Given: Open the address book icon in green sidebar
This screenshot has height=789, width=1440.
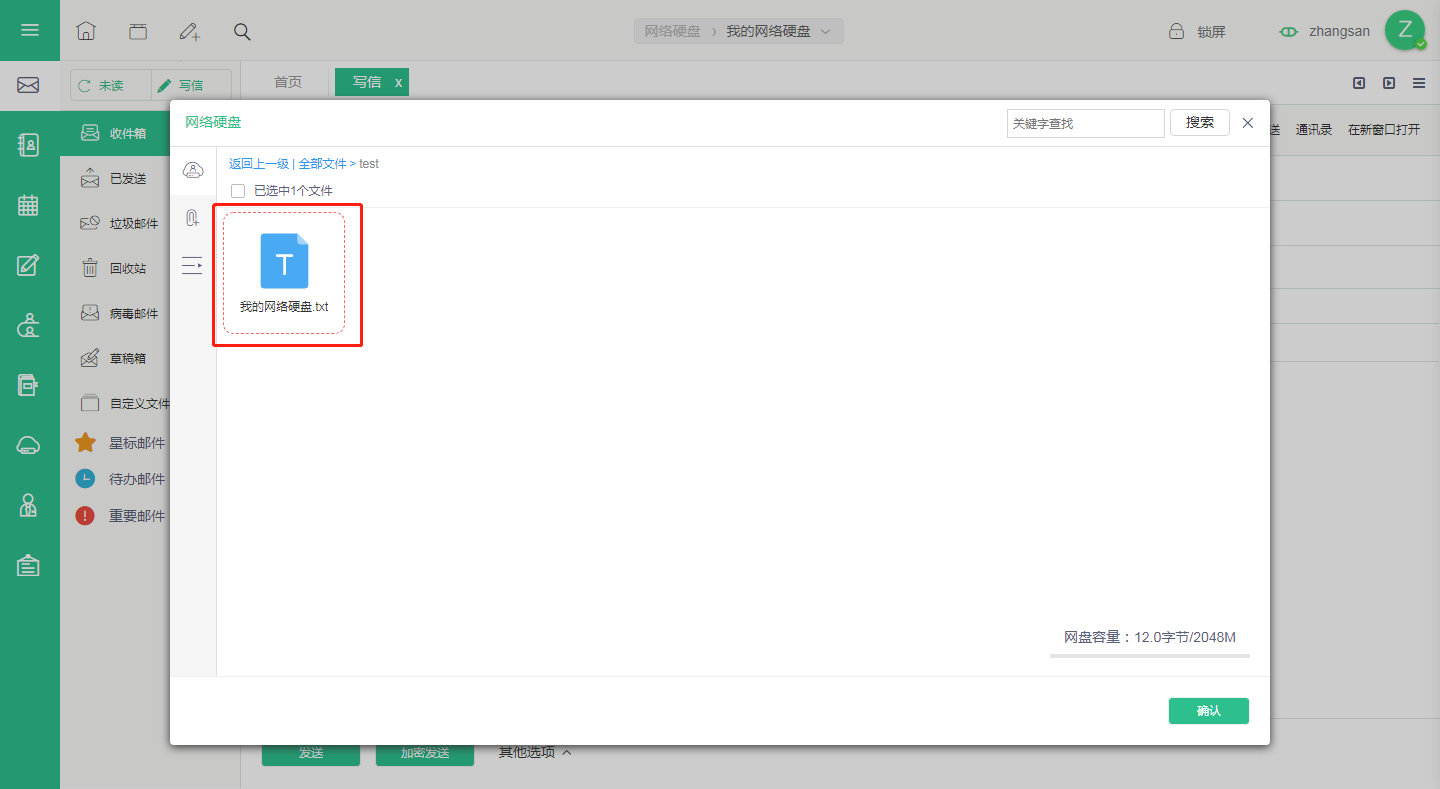Looking at the screenshot, I should coord(29,145).
